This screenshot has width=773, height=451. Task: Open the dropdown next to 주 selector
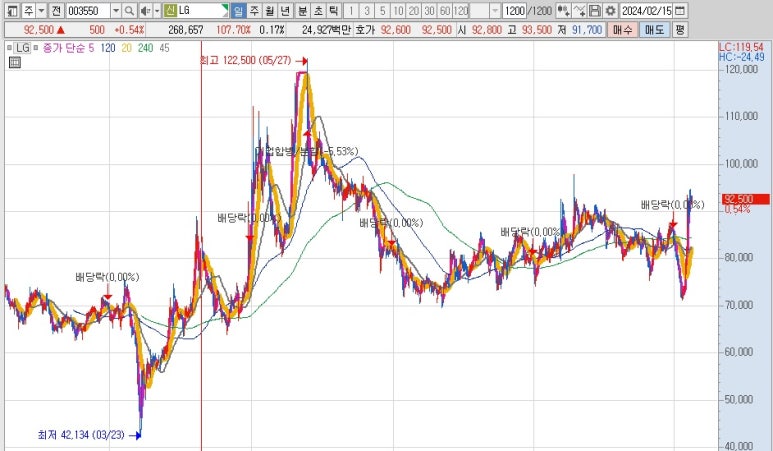41,10
